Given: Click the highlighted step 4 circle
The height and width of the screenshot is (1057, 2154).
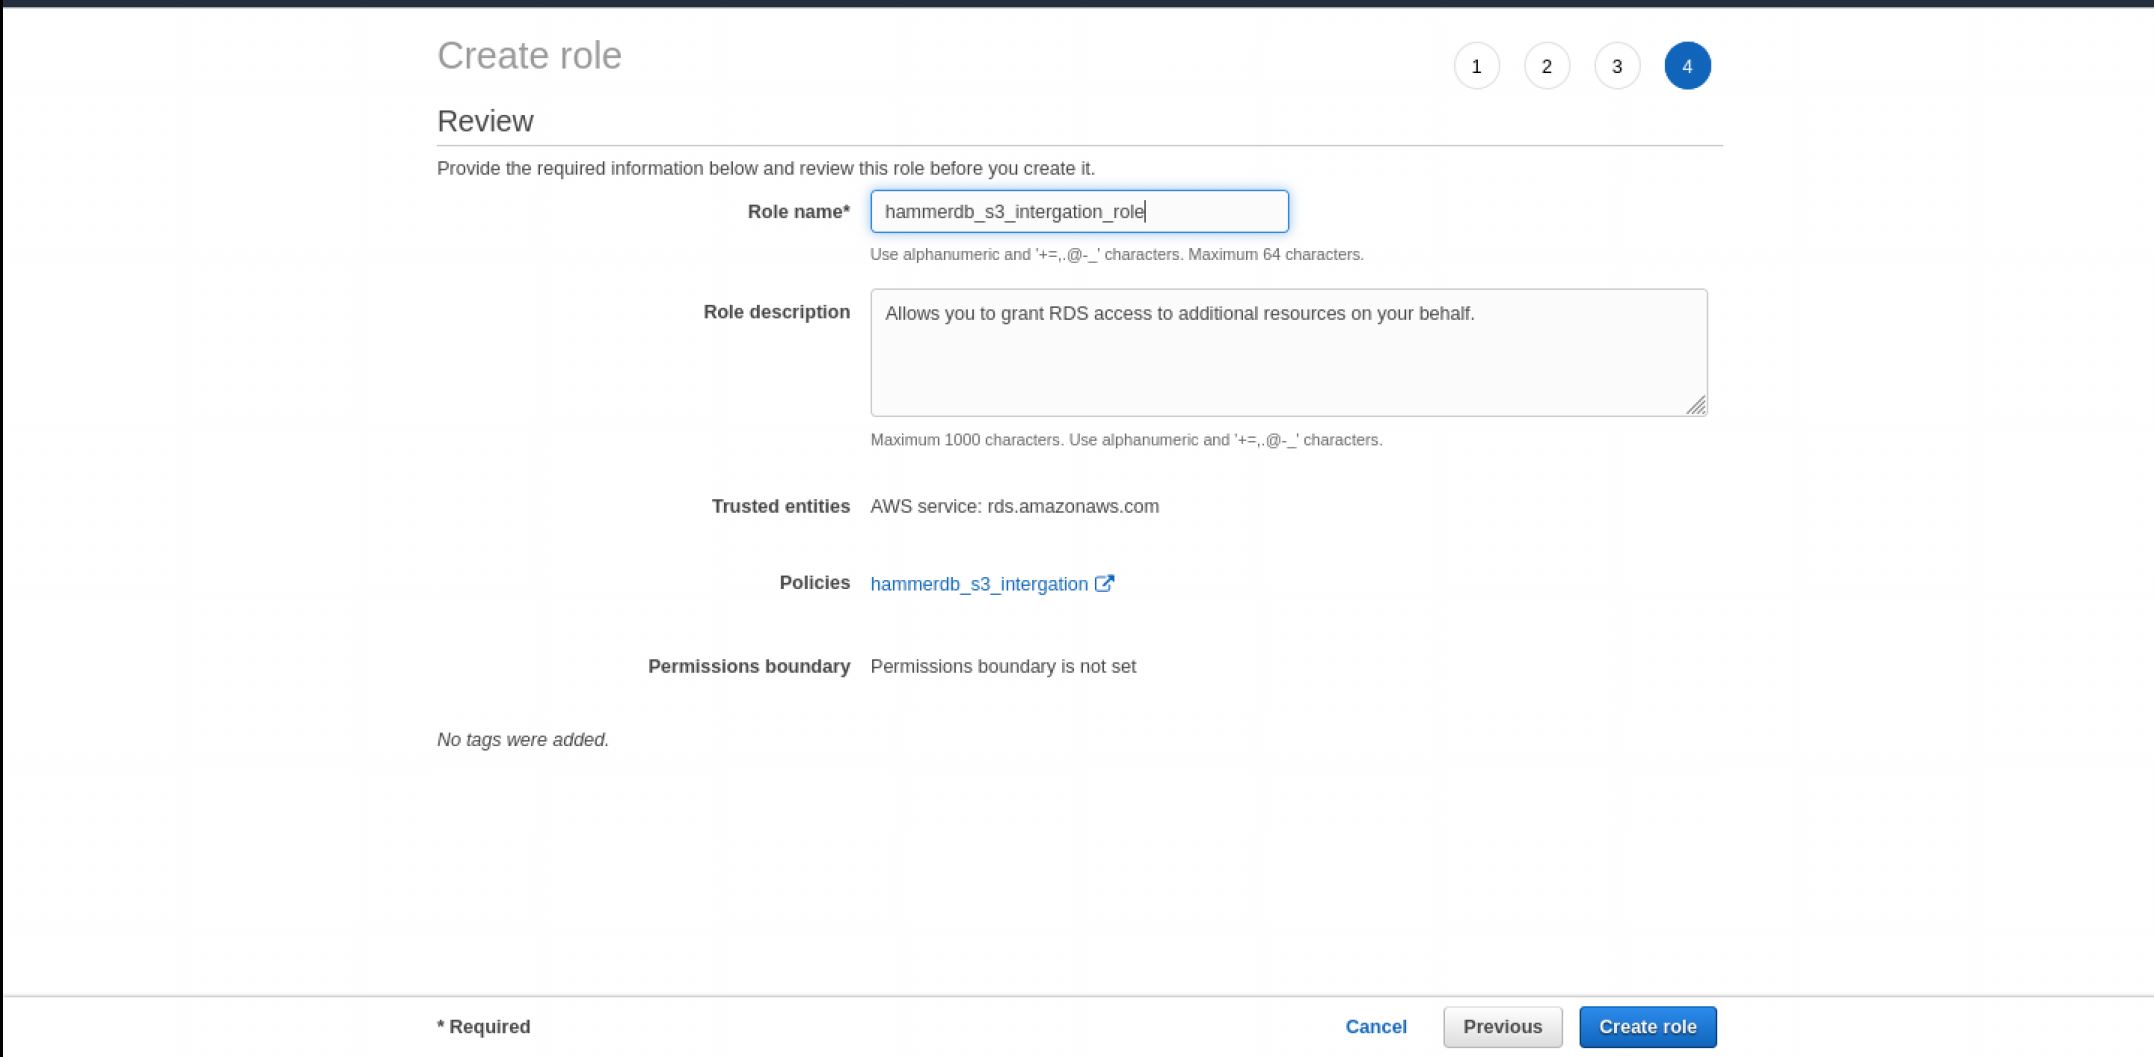Looking at the screenshot, I should [1687, 66].
